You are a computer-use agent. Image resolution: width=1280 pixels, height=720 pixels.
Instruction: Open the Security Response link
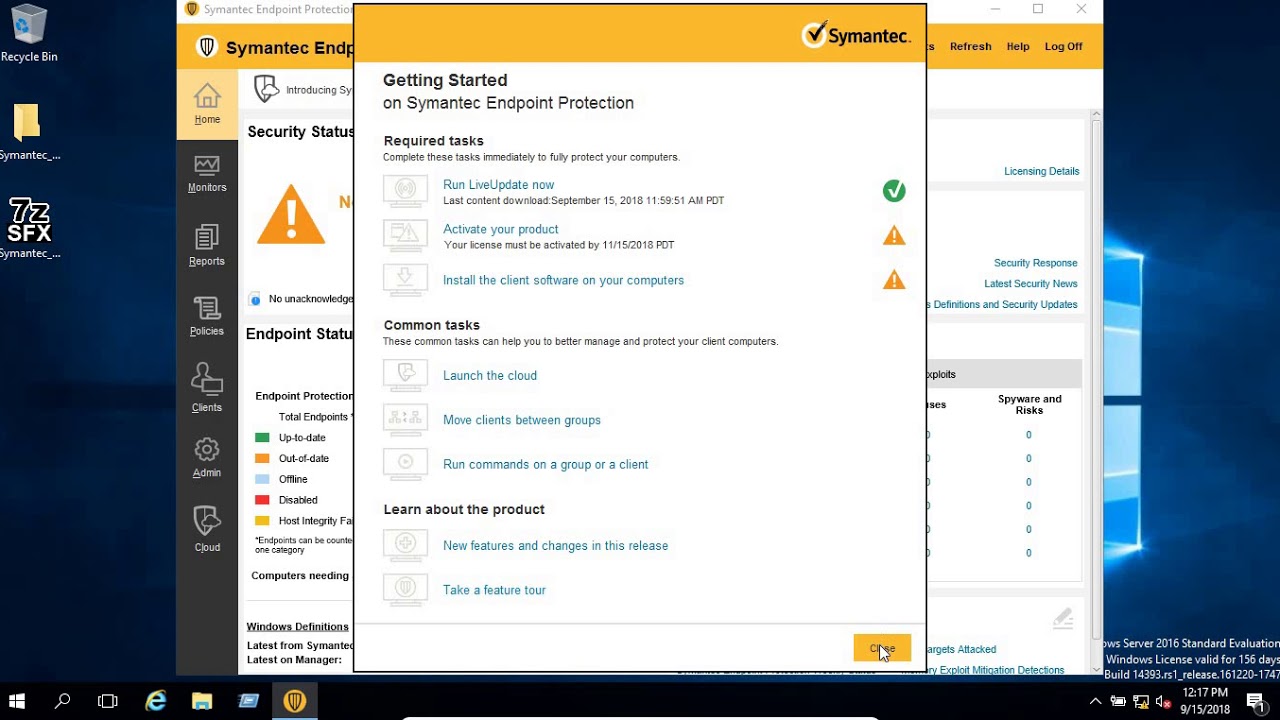pyautogui.click(x=1035, y=263)
